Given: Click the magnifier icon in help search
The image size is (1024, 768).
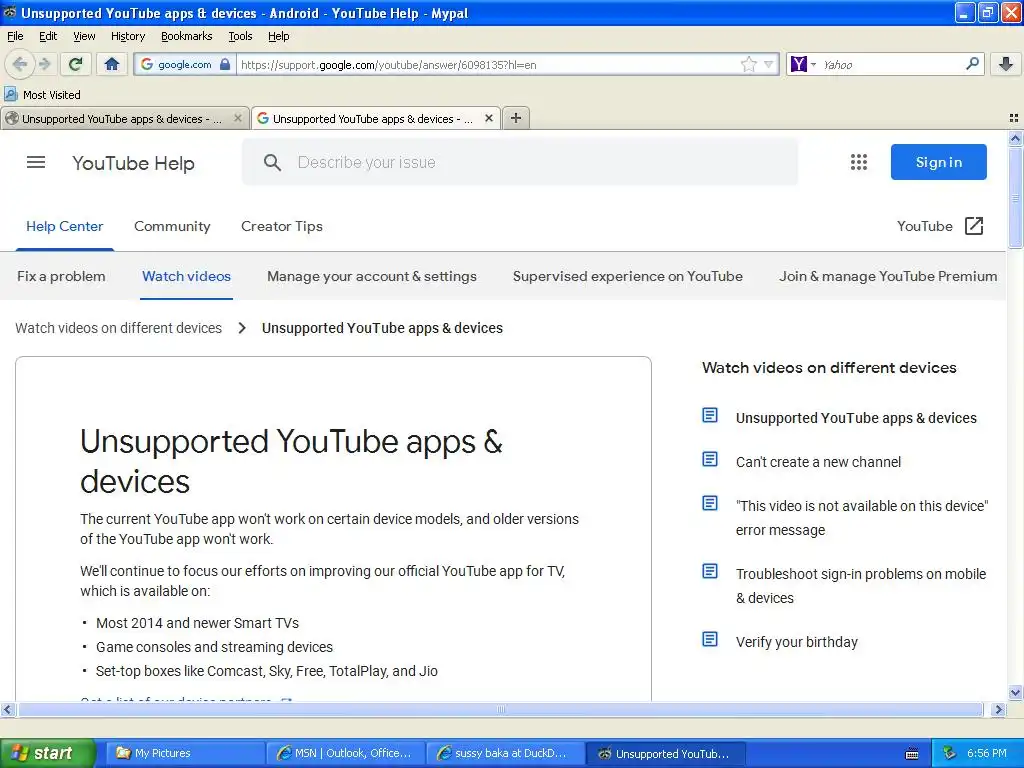Looking at the screenshot, I should [272, 163].
